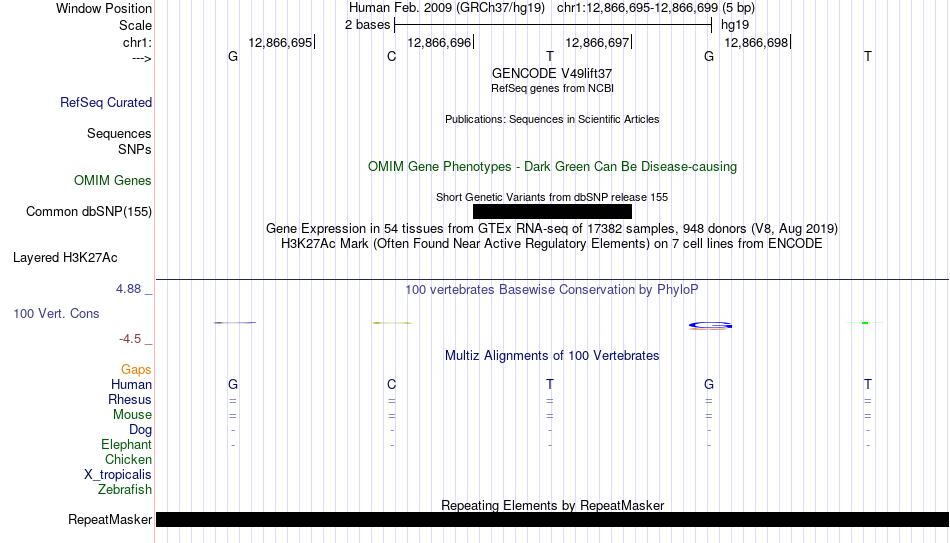The height and width of the screenshot is (543, 950).
Task: Click the C base in the reference sequence row
Action: tap(391, 56)
